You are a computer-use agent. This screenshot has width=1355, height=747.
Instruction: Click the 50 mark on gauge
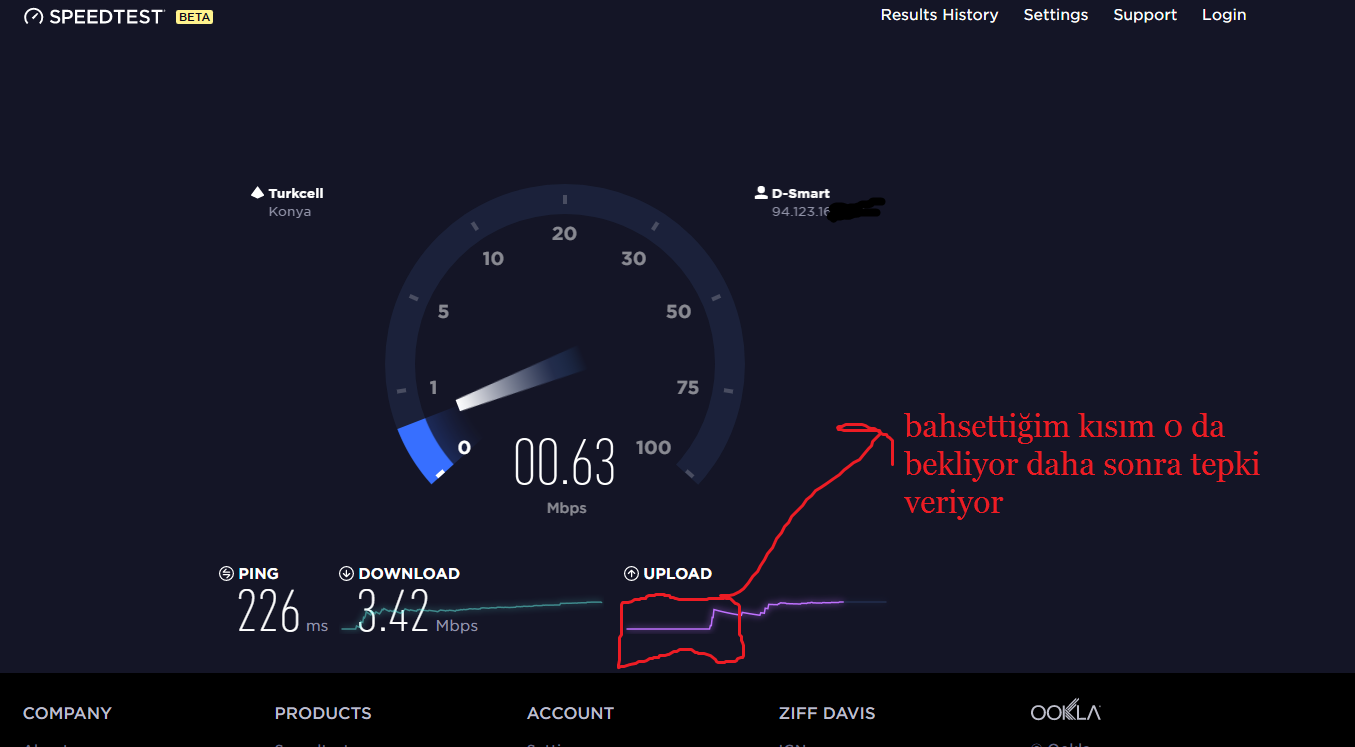coord(679,311)
